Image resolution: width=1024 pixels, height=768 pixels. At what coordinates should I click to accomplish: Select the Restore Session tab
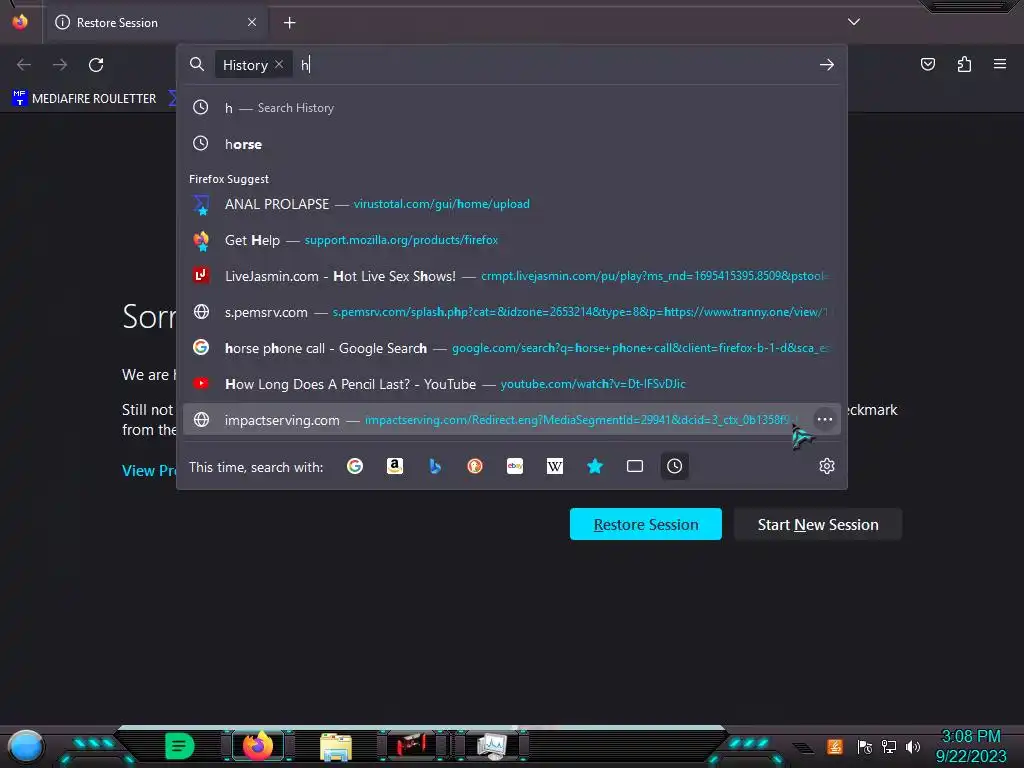click(156, 22)
